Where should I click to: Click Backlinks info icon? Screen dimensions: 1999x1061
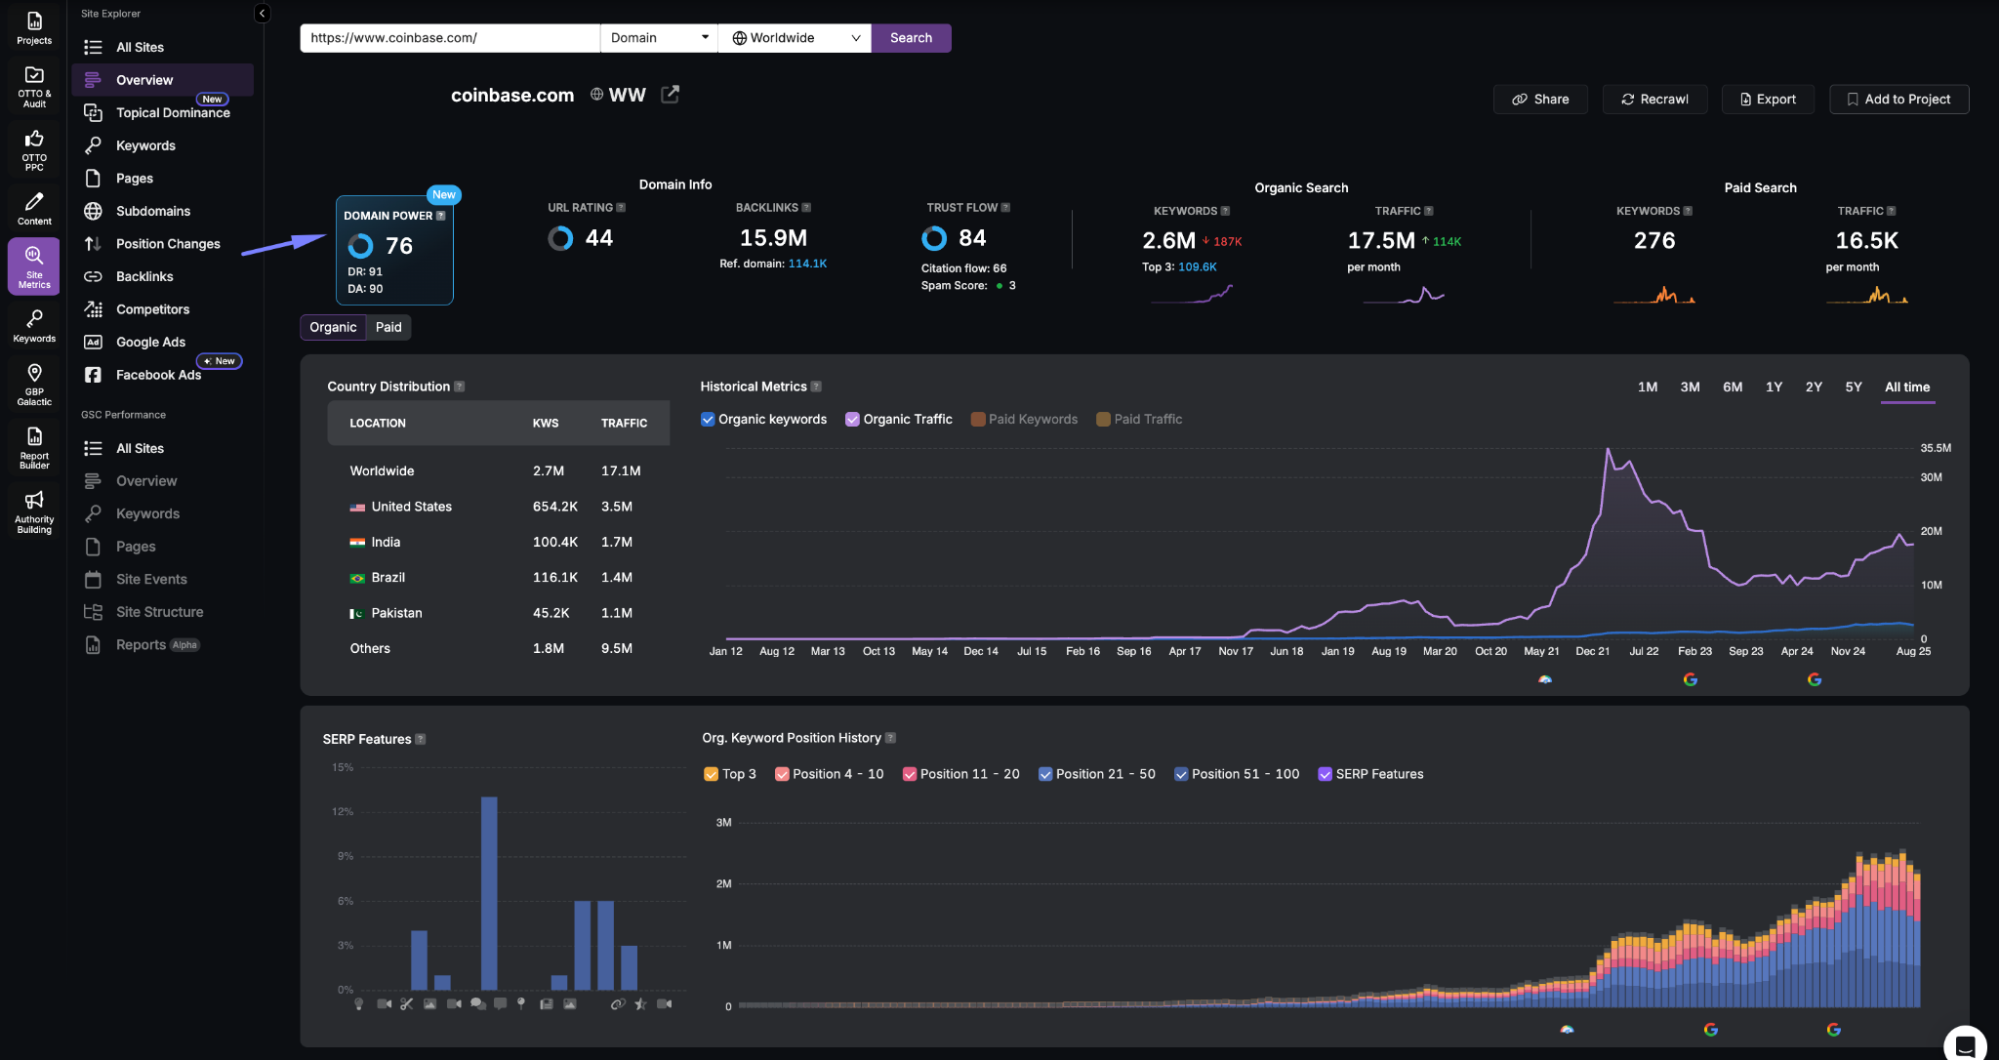[x=806, y=207]
